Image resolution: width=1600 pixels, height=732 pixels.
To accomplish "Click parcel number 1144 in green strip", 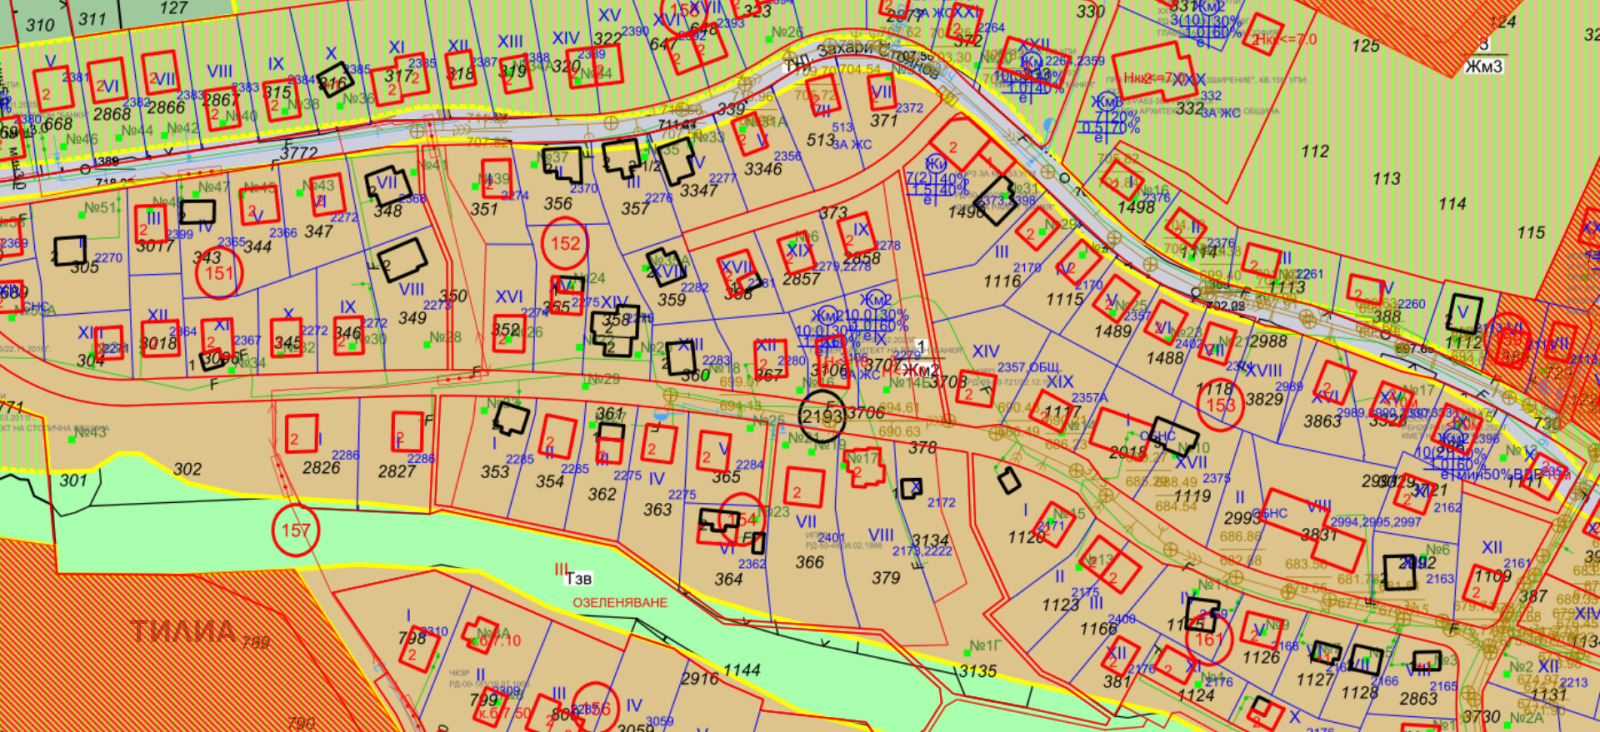I will (742, 669).
